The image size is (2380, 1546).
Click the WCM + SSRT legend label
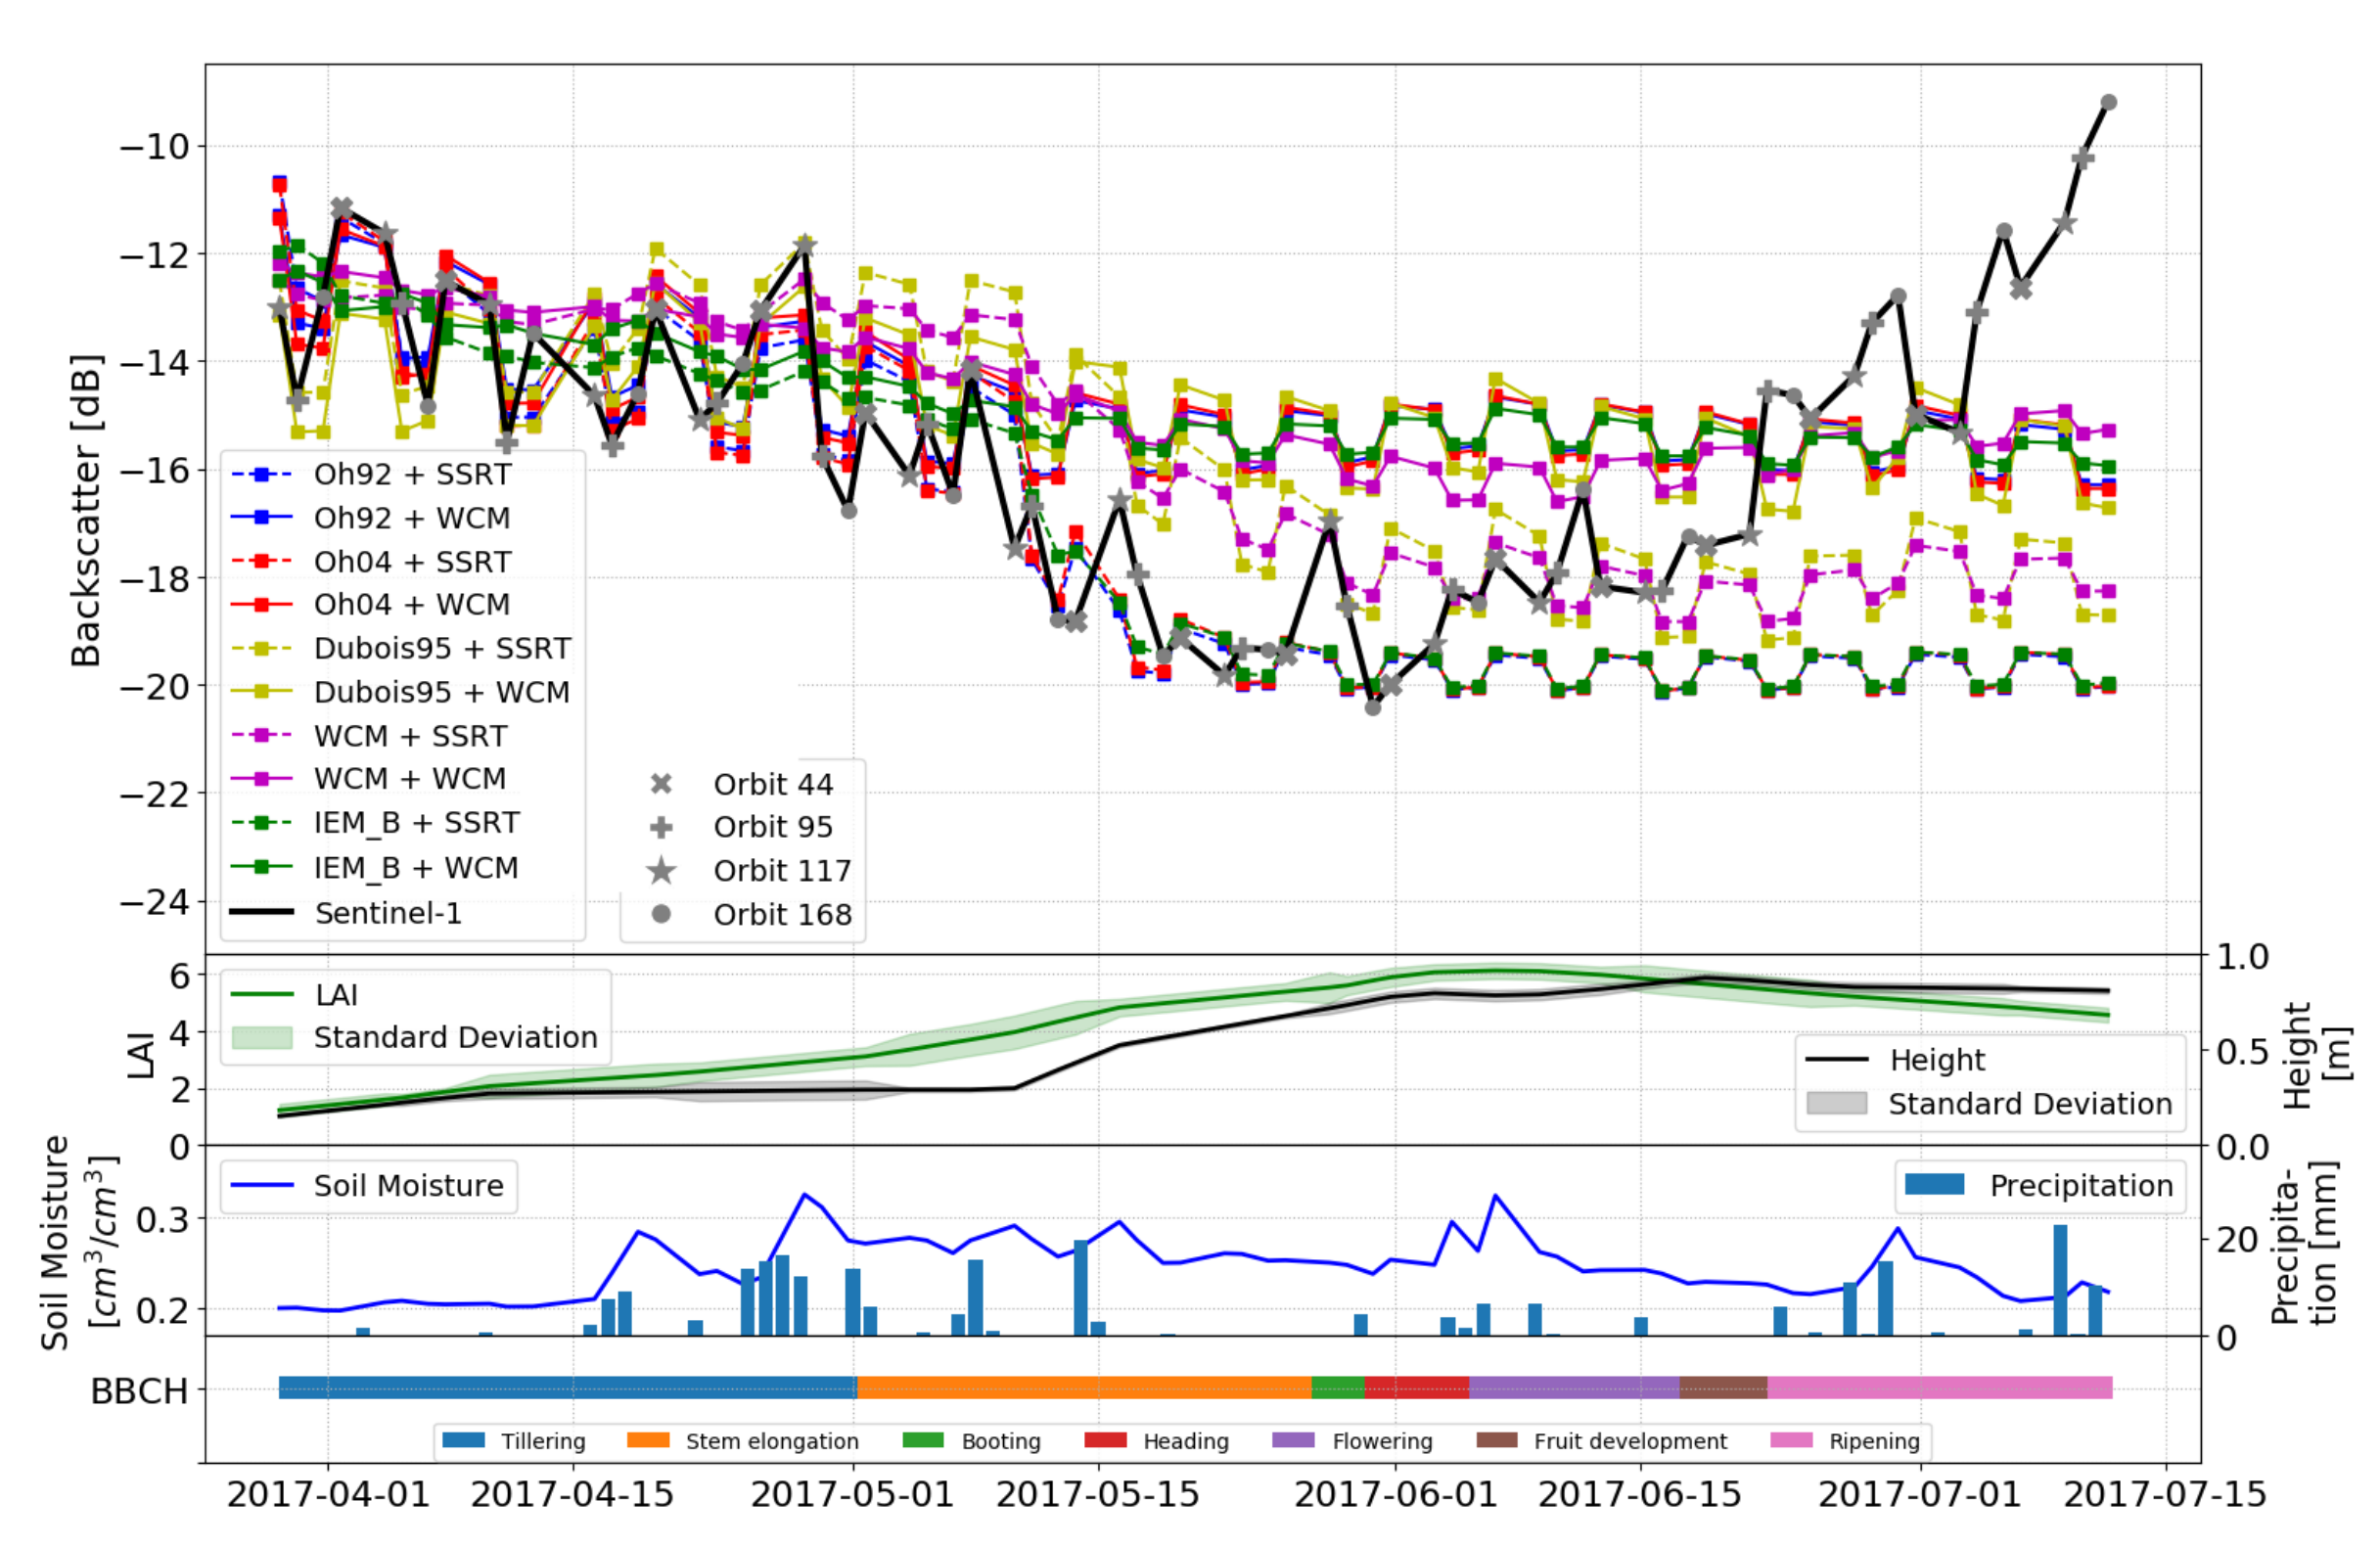[410, 736]
